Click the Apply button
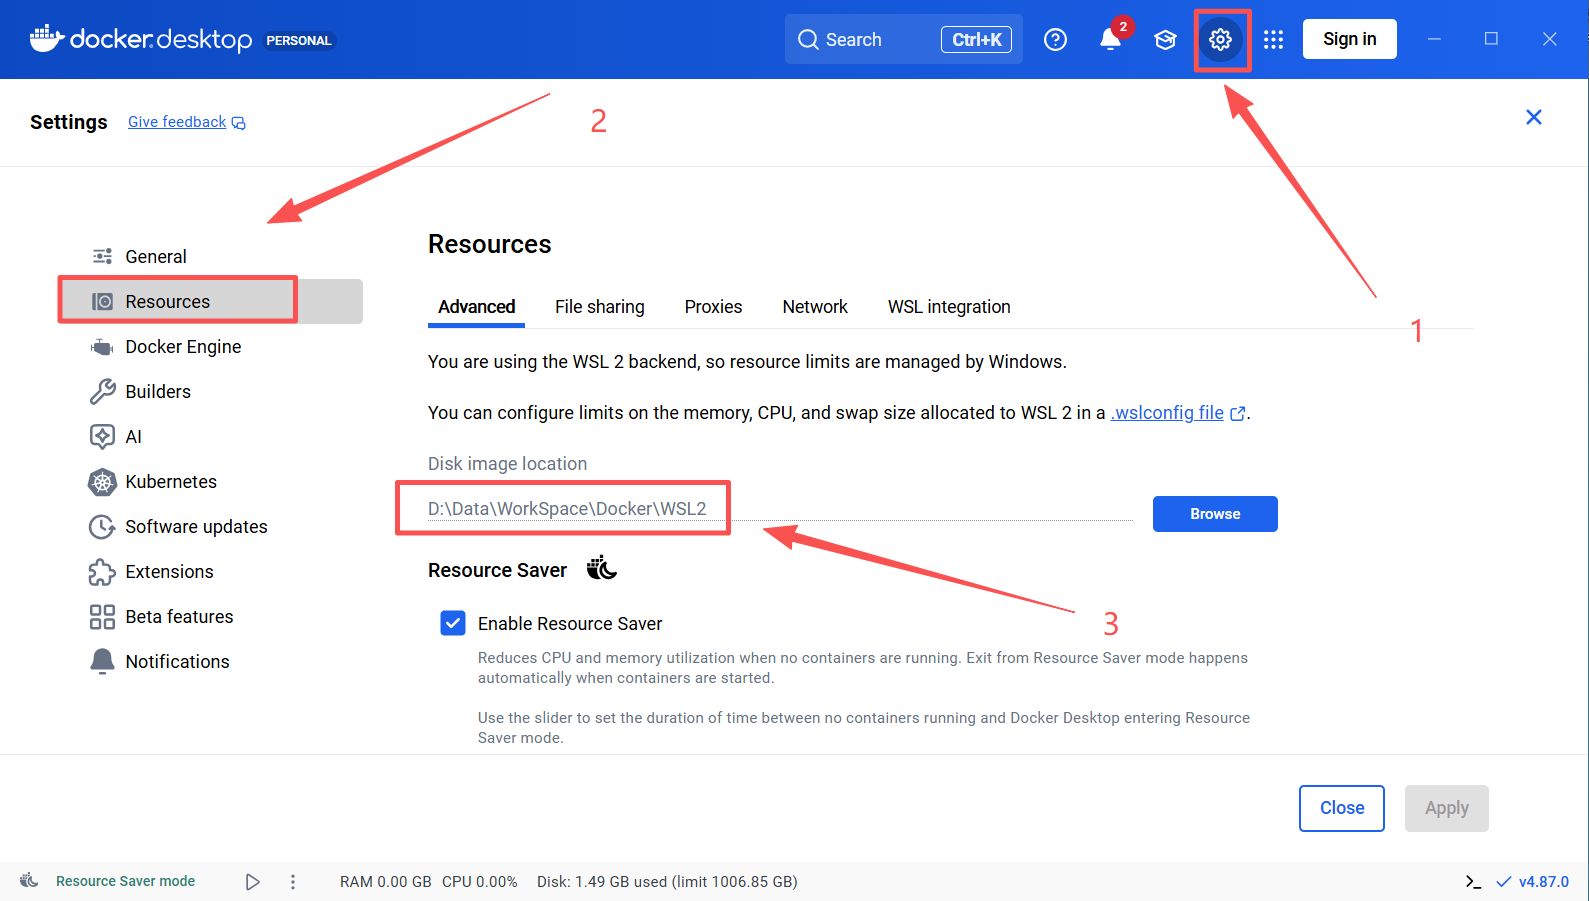This screenshot has width=1589, height=901. point(1446,808)
